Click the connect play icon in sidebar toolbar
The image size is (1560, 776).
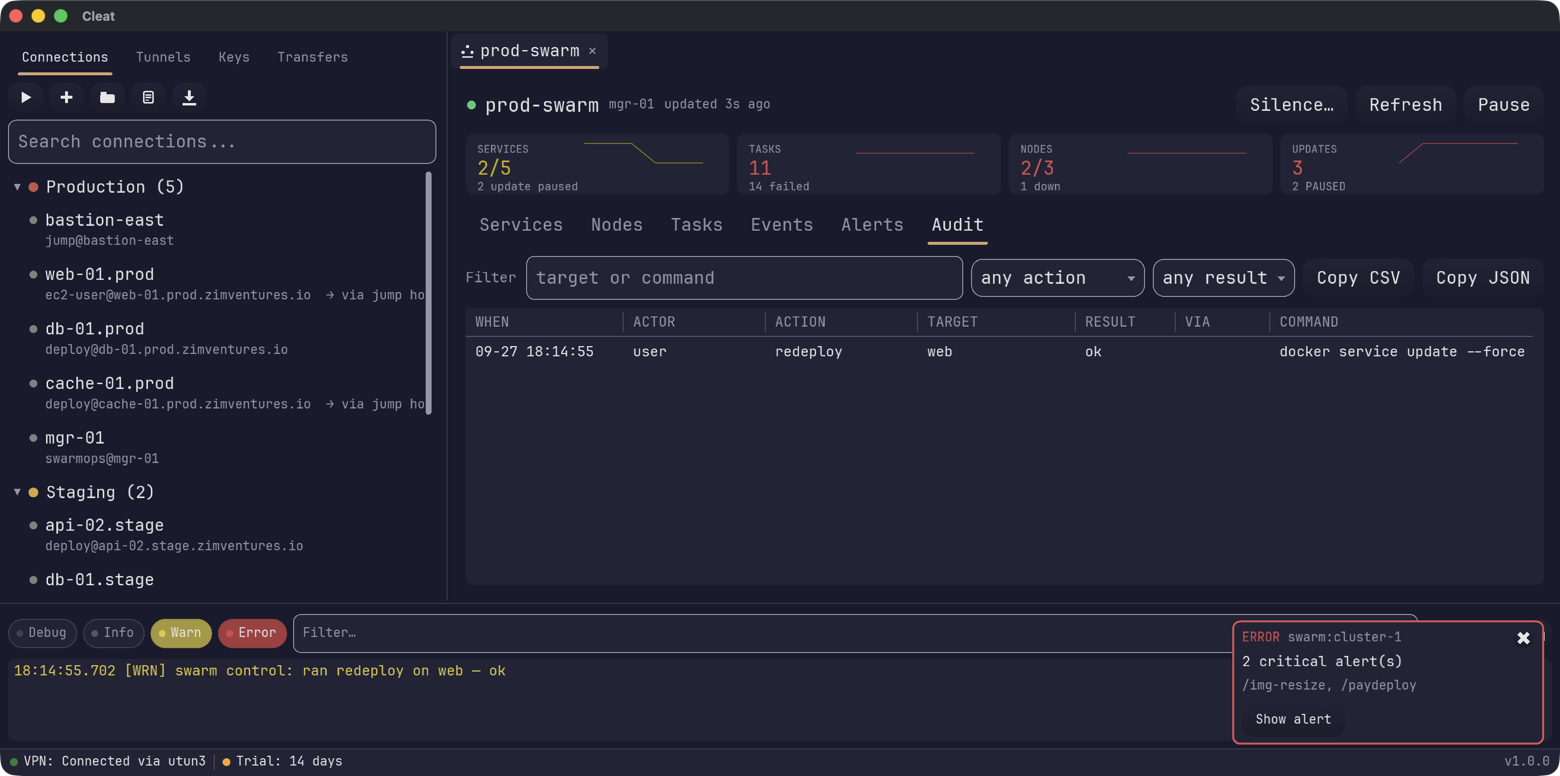tap(26, 97)
